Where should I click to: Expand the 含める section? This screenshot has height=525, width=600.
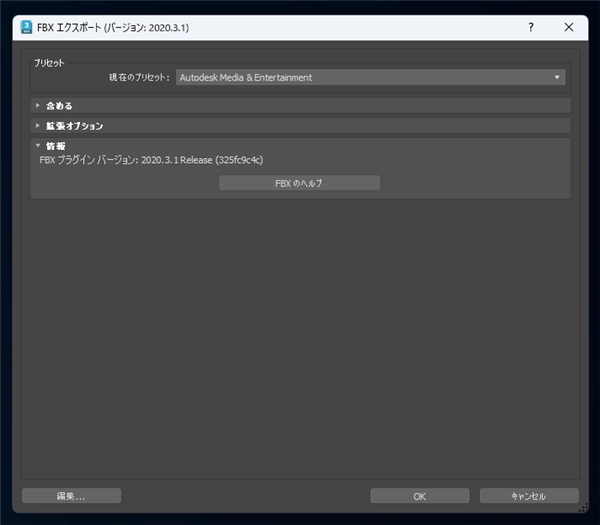pos(300,106)
